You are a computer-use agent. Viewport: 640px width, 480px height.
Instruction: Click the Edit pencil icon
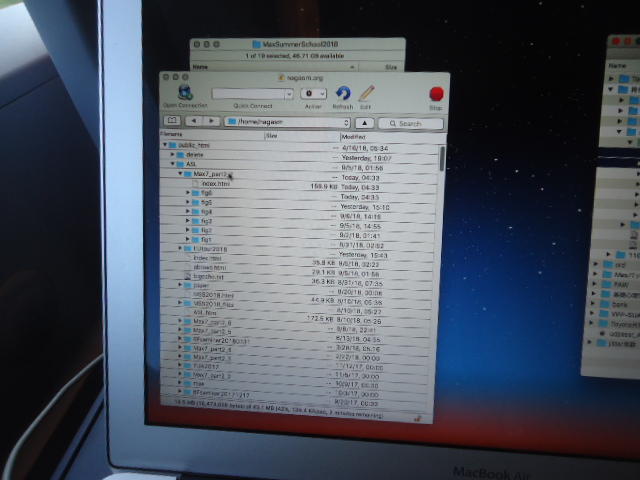(367, 93)
